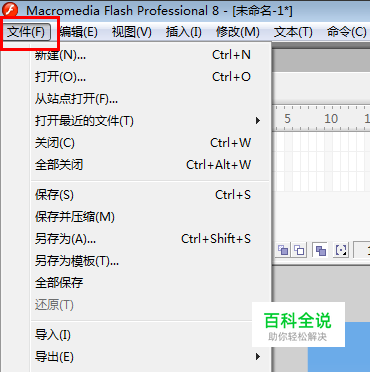Choose 打开(O)... from the File menu
This screenshot has height=372, width=370.
coord(150,77)
